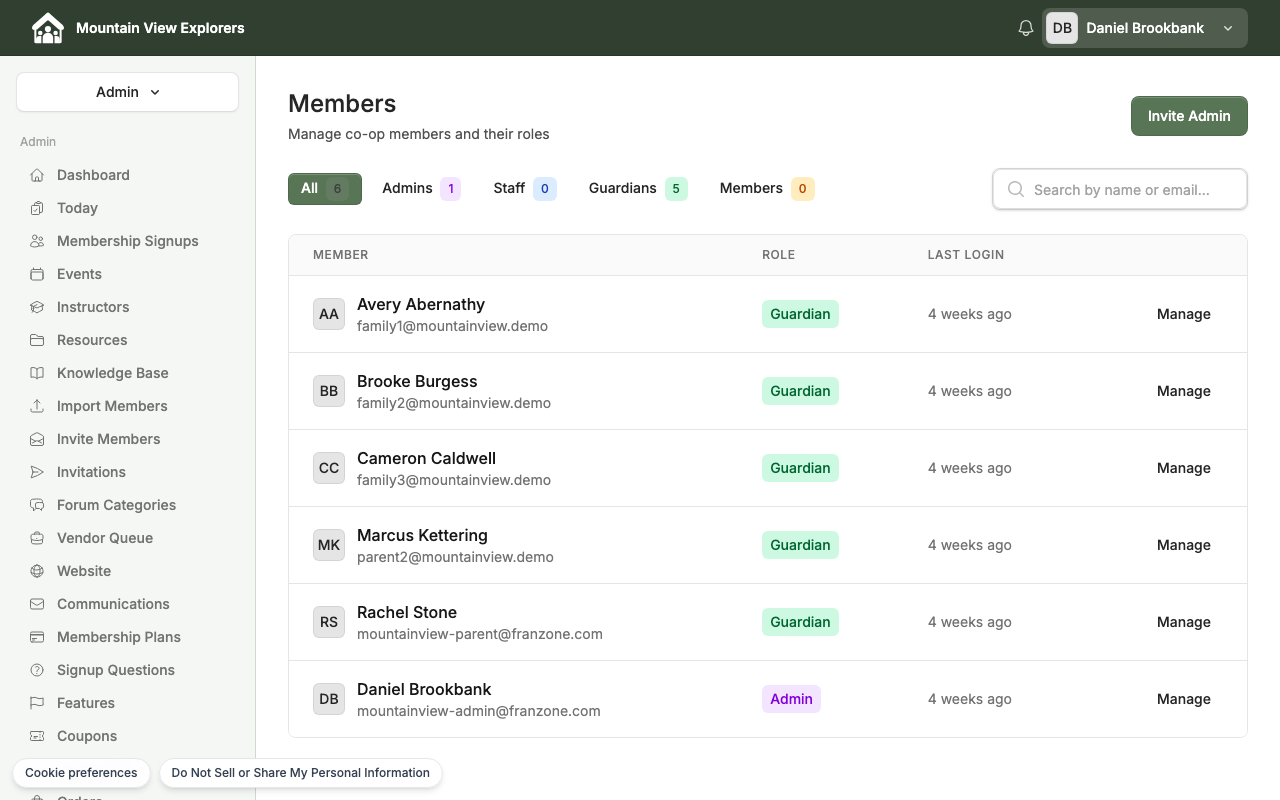Click the Mountain View Explorers house logo
The height and width of the screenshot is (800, 1280).
click(x=47, y=28)
